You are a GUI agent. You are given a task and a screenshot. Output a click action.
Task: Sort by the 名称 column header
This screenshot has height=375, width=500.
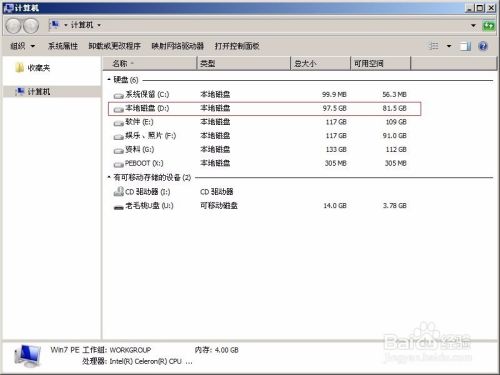point(150,63)
